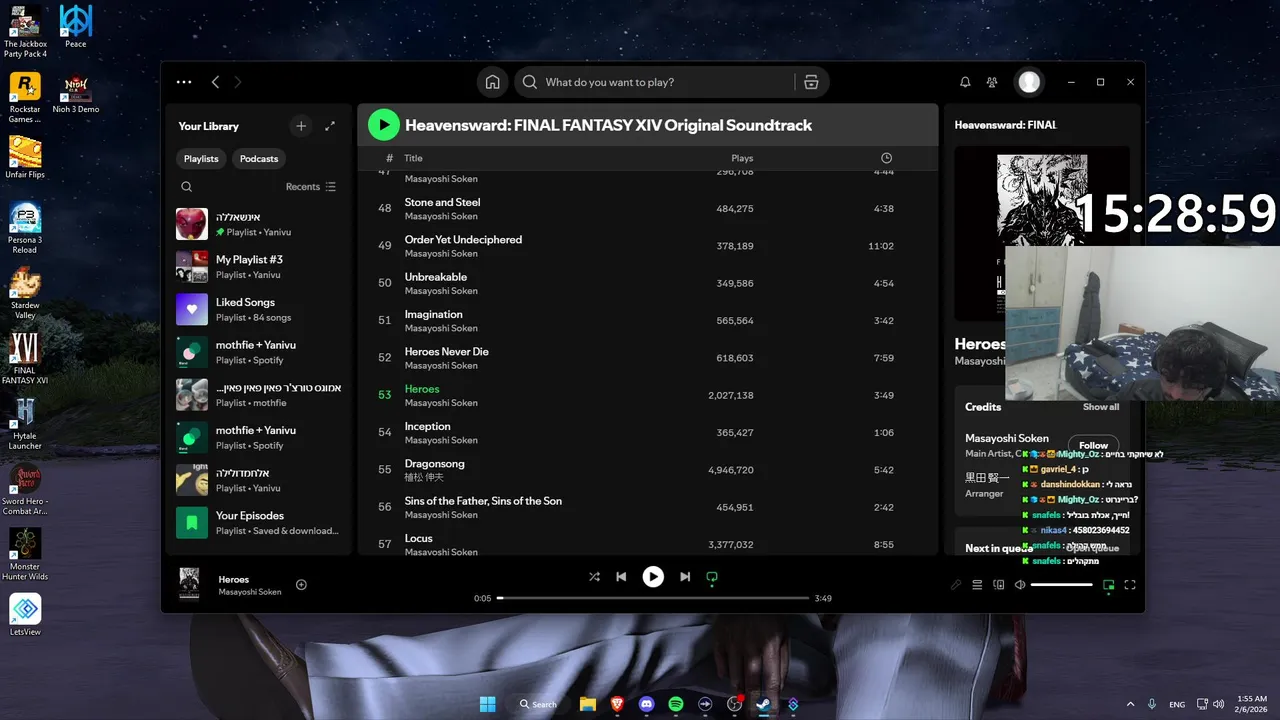Toggle the green mini player icon
This screenshot has width=1280, height=720.
pos(1108,585)
